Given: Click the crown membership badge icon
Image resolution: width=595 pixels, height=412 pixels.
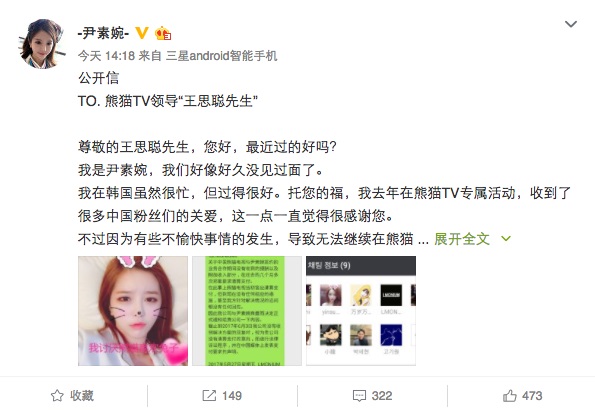Looking at the screenshot, I should pos(163,33).
